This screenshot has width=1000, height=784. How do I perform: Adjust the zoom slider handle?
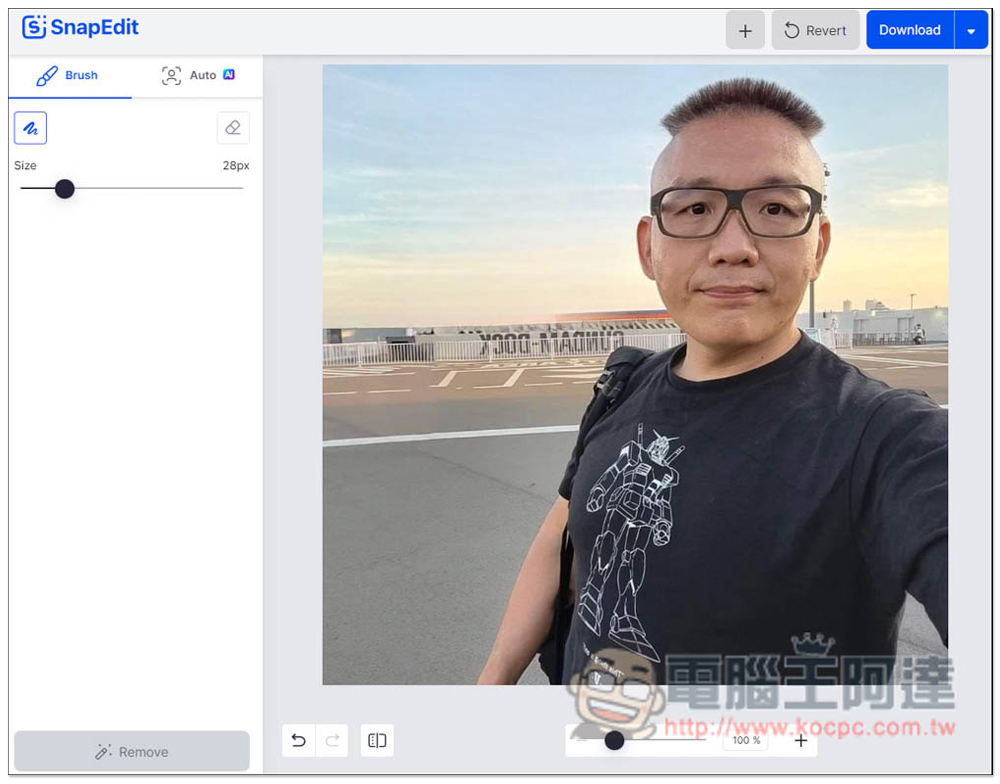coord(614,741)
